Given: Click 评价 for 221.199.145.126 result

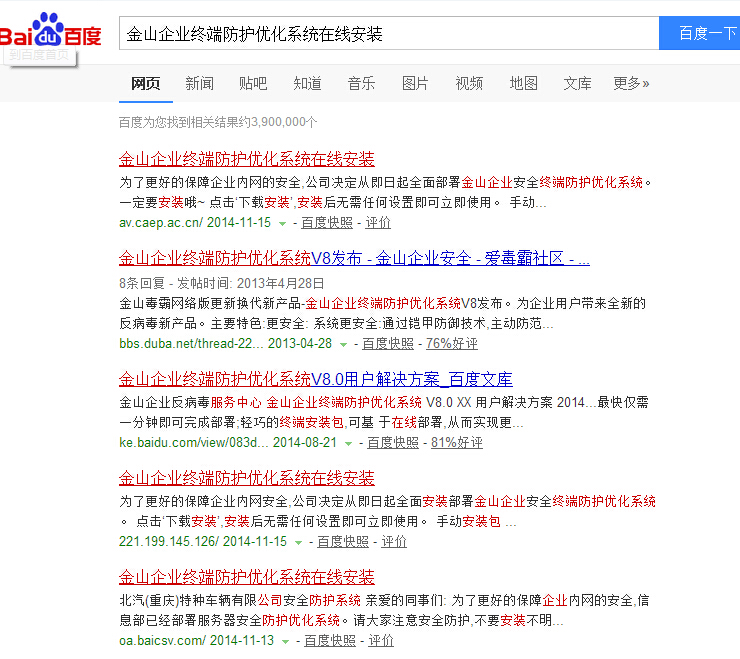Looking at the screenshot, I should (x=394, y=542).
